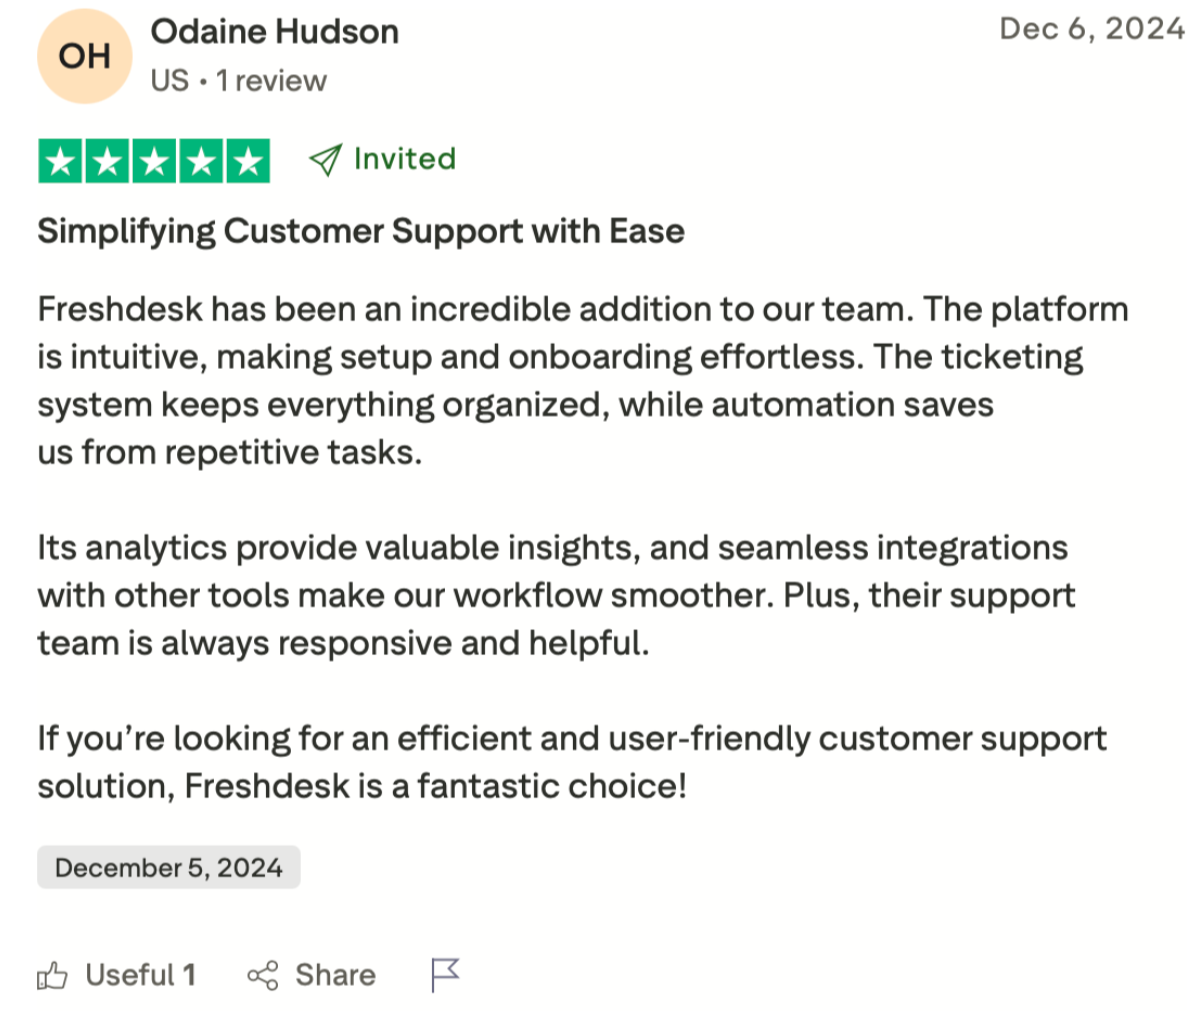This screenshot has height=1026, width=1204.
Task: Click the first green rating star
Action: pos(61,161)
